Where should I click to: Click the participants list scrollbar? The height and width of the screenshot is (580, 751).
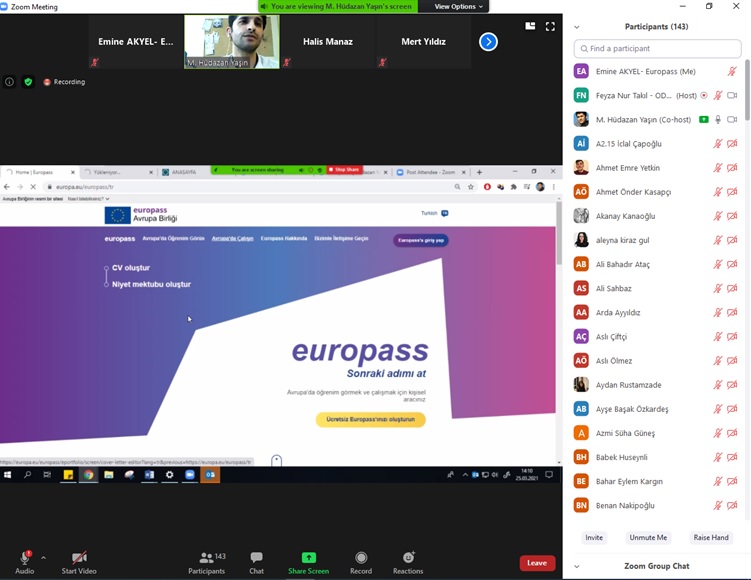coord(747,90)
